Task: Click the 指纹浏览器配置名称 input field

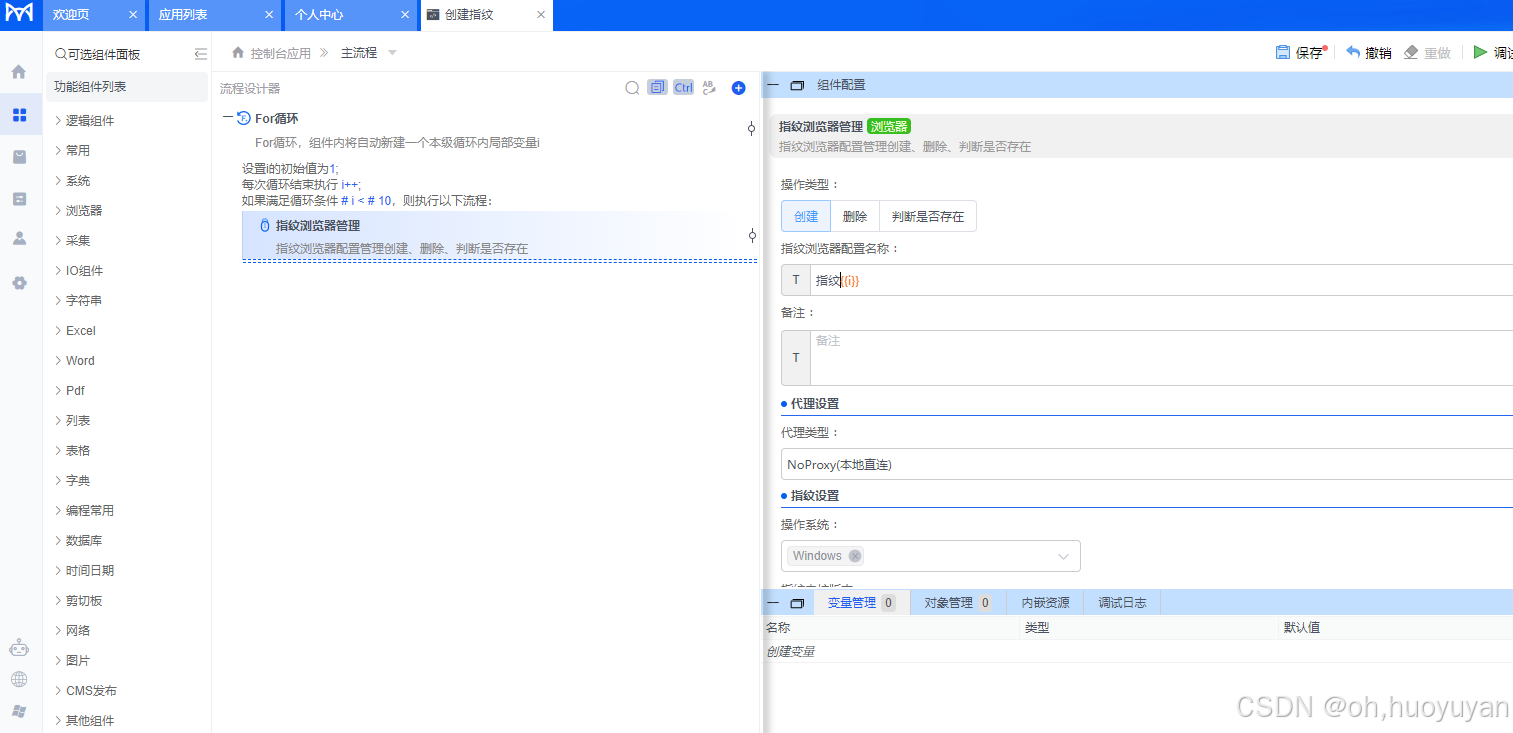Action: click(1160, 280)
